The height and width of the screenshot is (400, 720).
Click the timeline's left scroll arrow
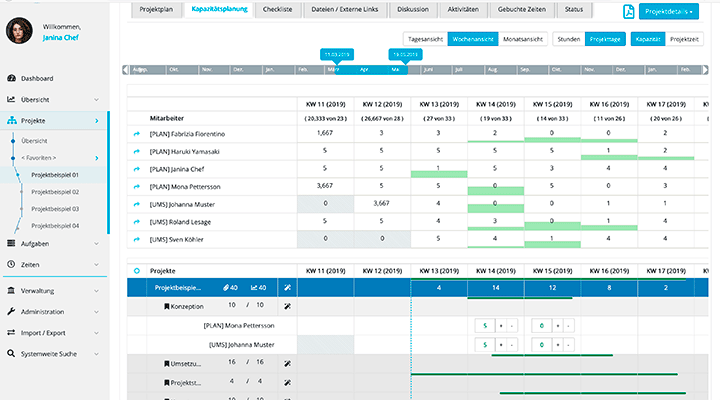pyautogui.click(x=125, y=70)
